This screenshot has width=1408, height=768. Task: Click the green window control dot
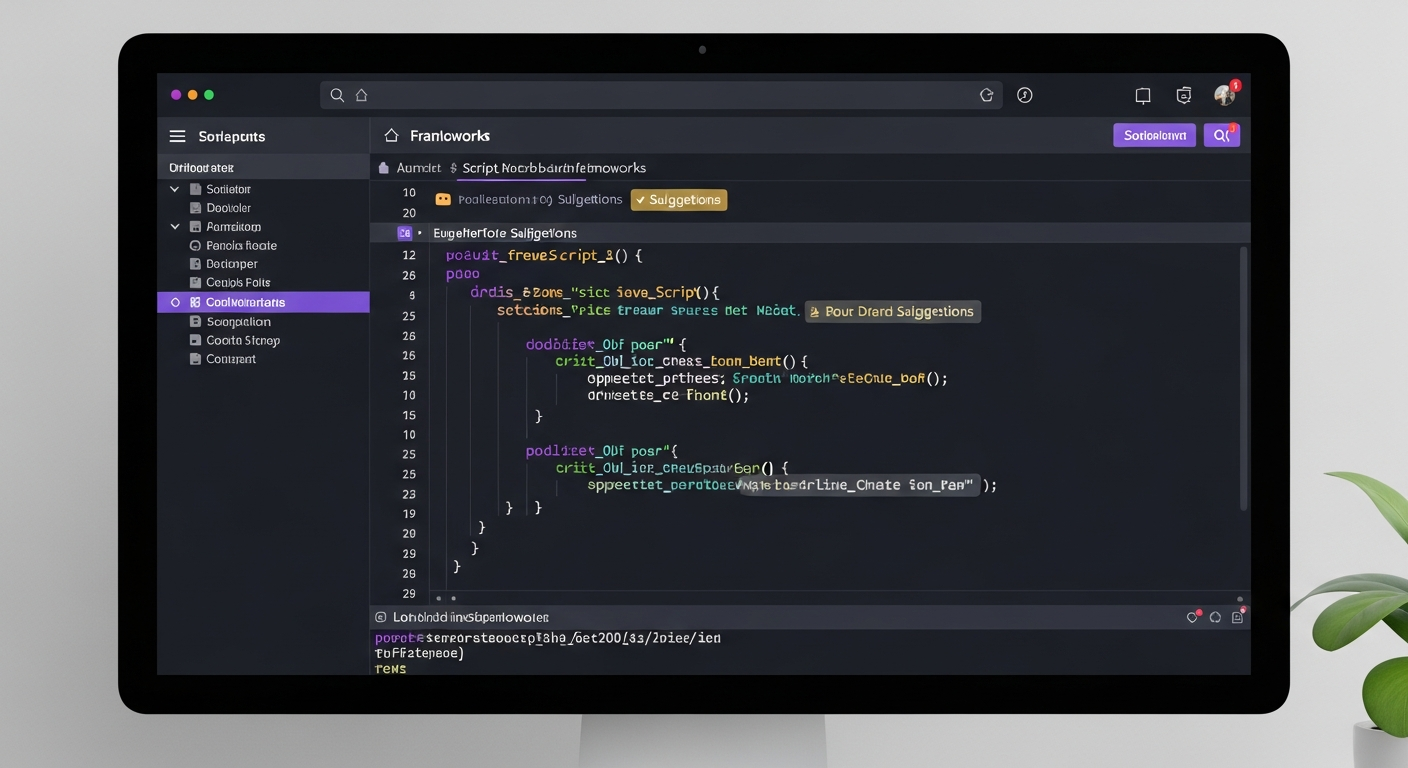(209, 95)
